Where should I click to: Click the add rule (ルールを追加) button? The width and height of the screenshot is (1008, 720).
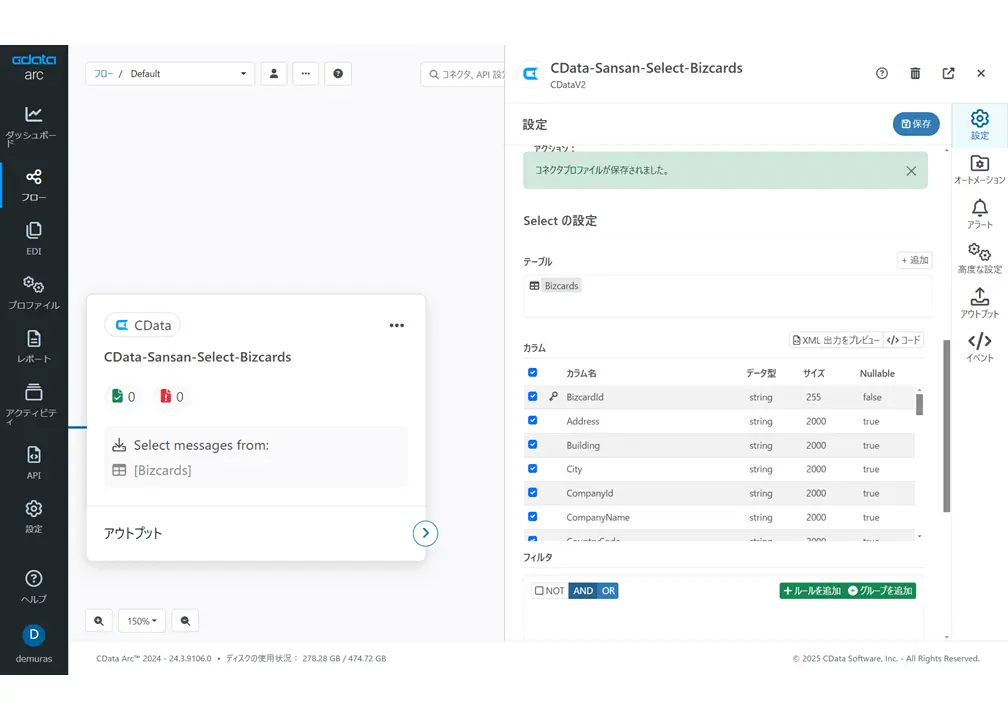811,591
